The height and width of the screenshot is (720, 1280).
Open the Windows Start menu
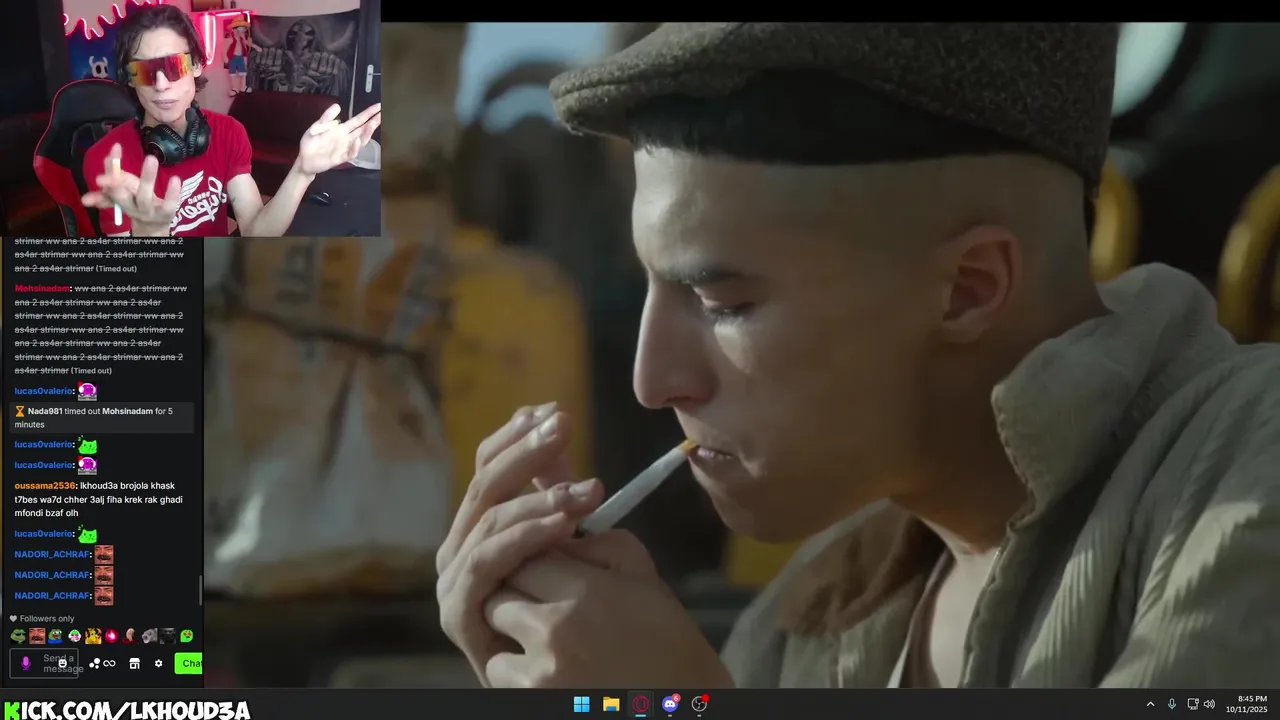pos(581,704)
